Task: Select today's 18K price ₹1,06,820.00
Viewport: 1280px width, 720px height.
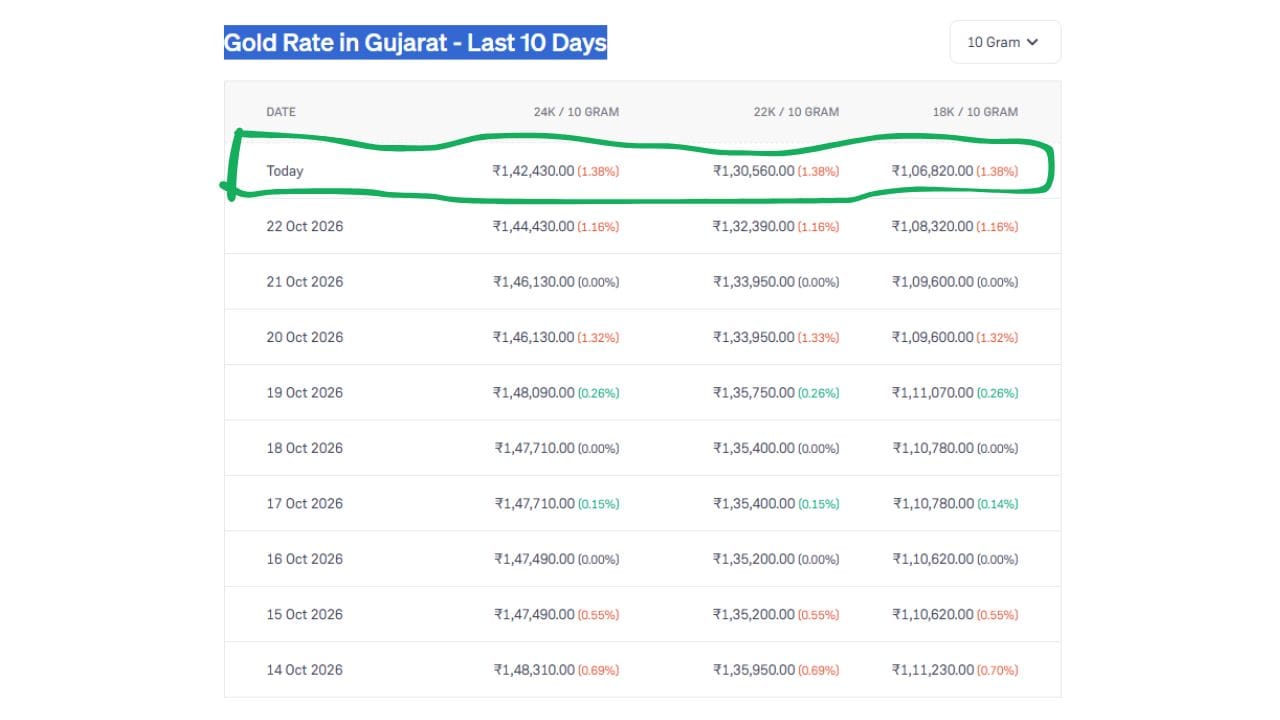Action: point(933,171)
